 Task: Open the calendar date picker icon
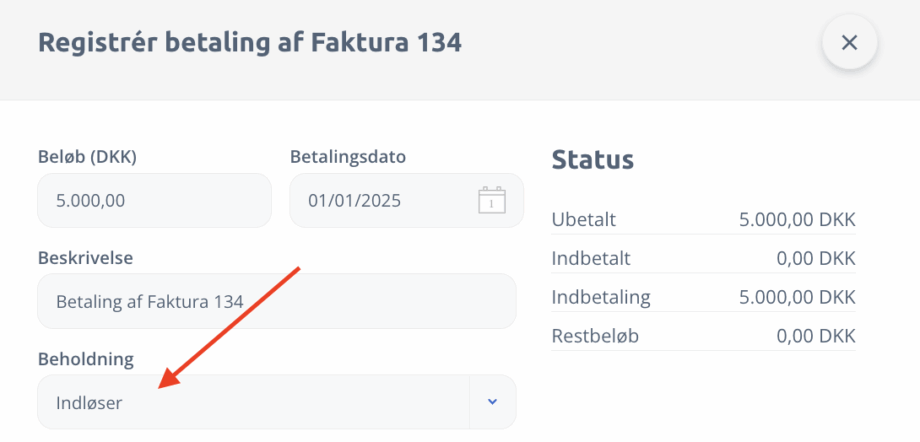(491, 200)
